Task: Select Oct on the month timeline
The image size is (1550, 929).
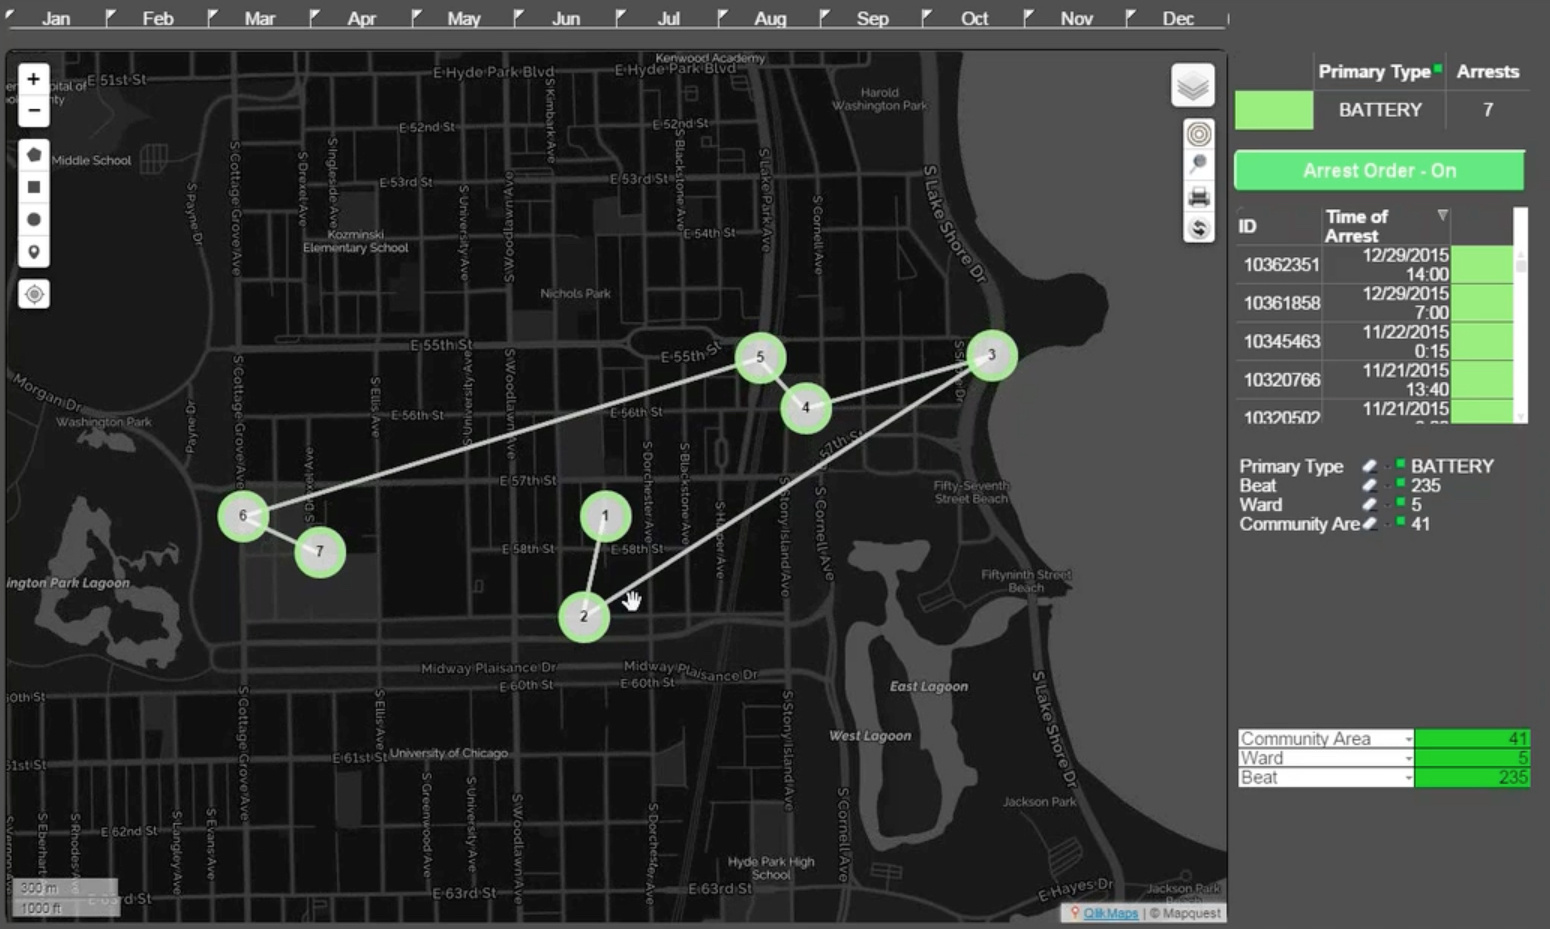Action: click(x=974, y=18)
